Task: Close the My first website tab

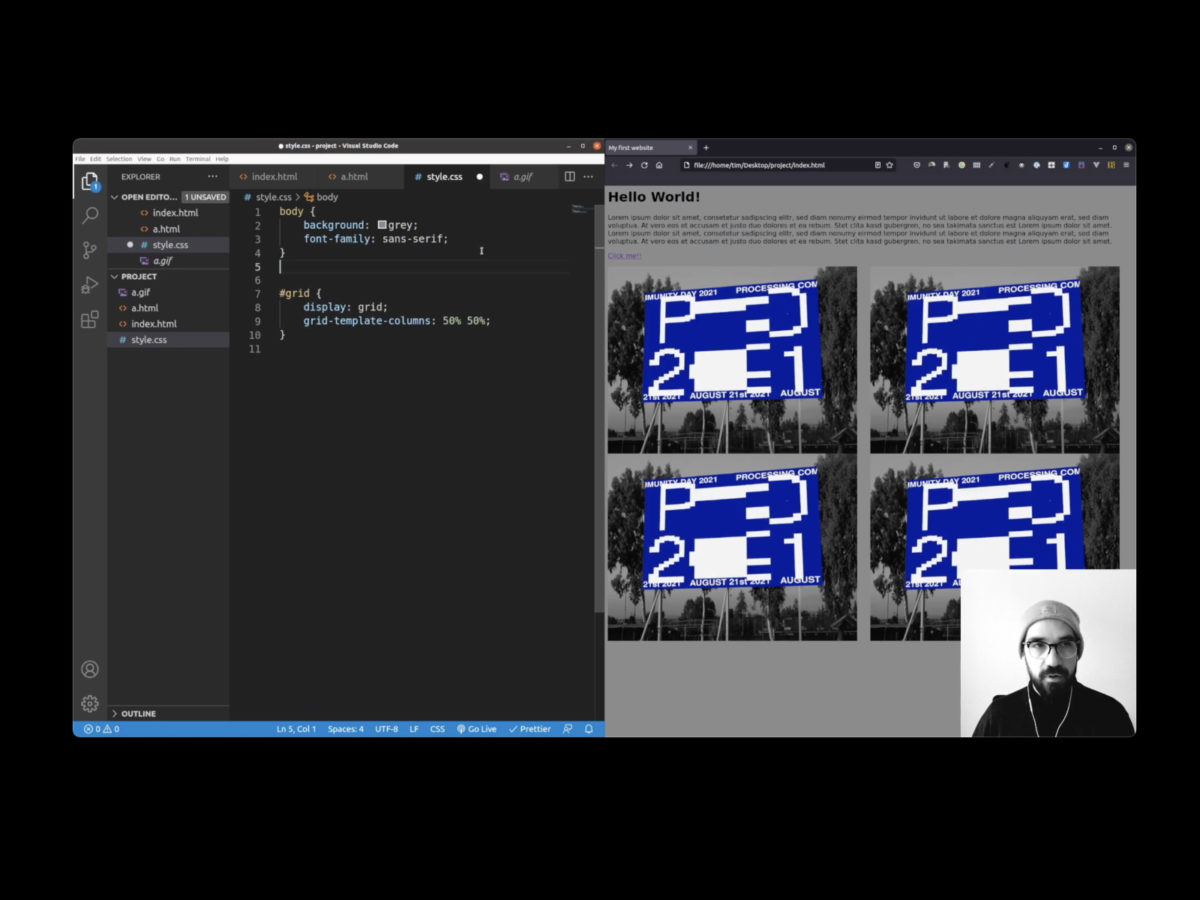Action: [690, 148]
